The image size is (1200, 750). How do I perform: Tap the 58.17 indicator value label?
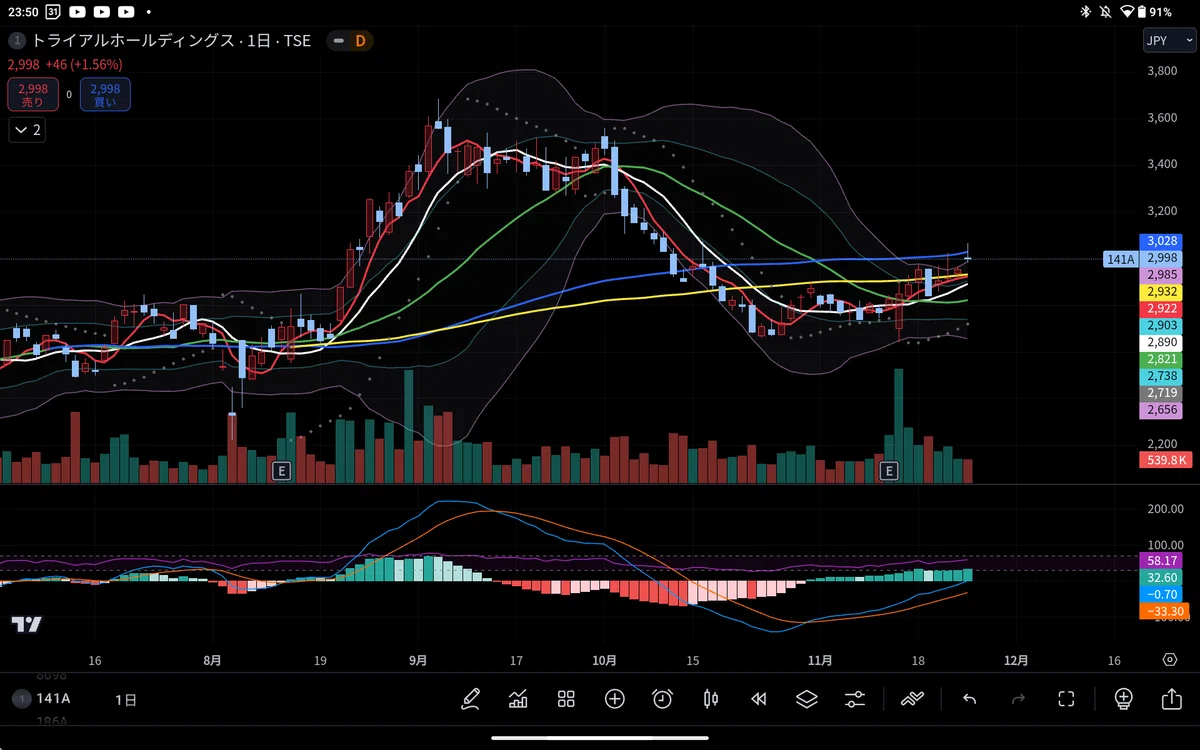(x=1163, y=561)
